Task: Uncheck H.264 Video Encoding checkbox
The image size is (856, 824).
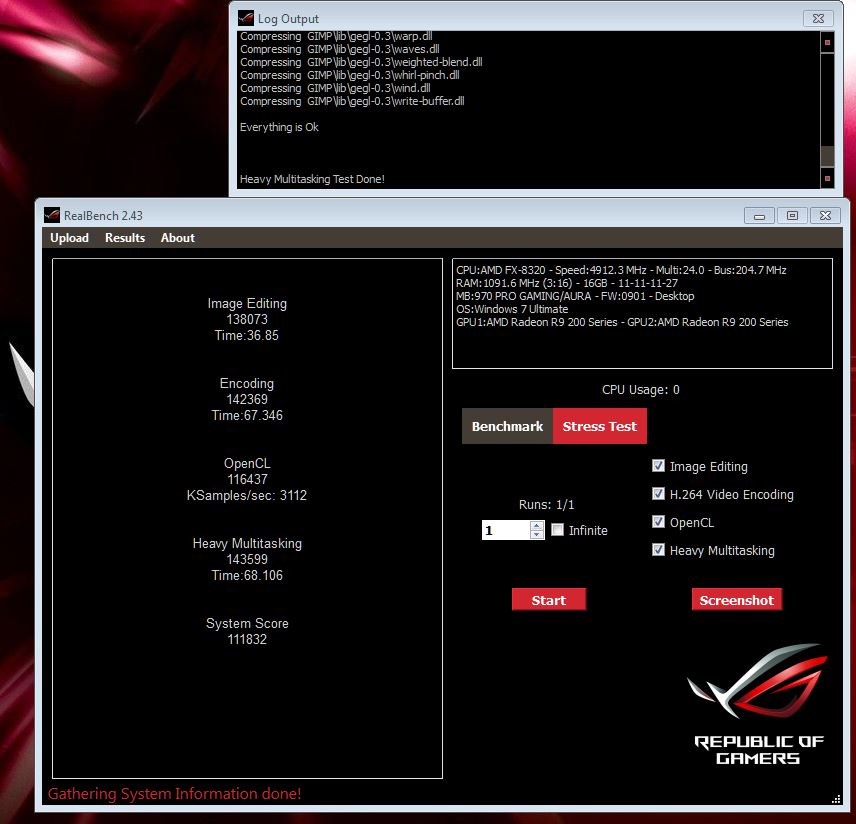Action: [658, 494]
